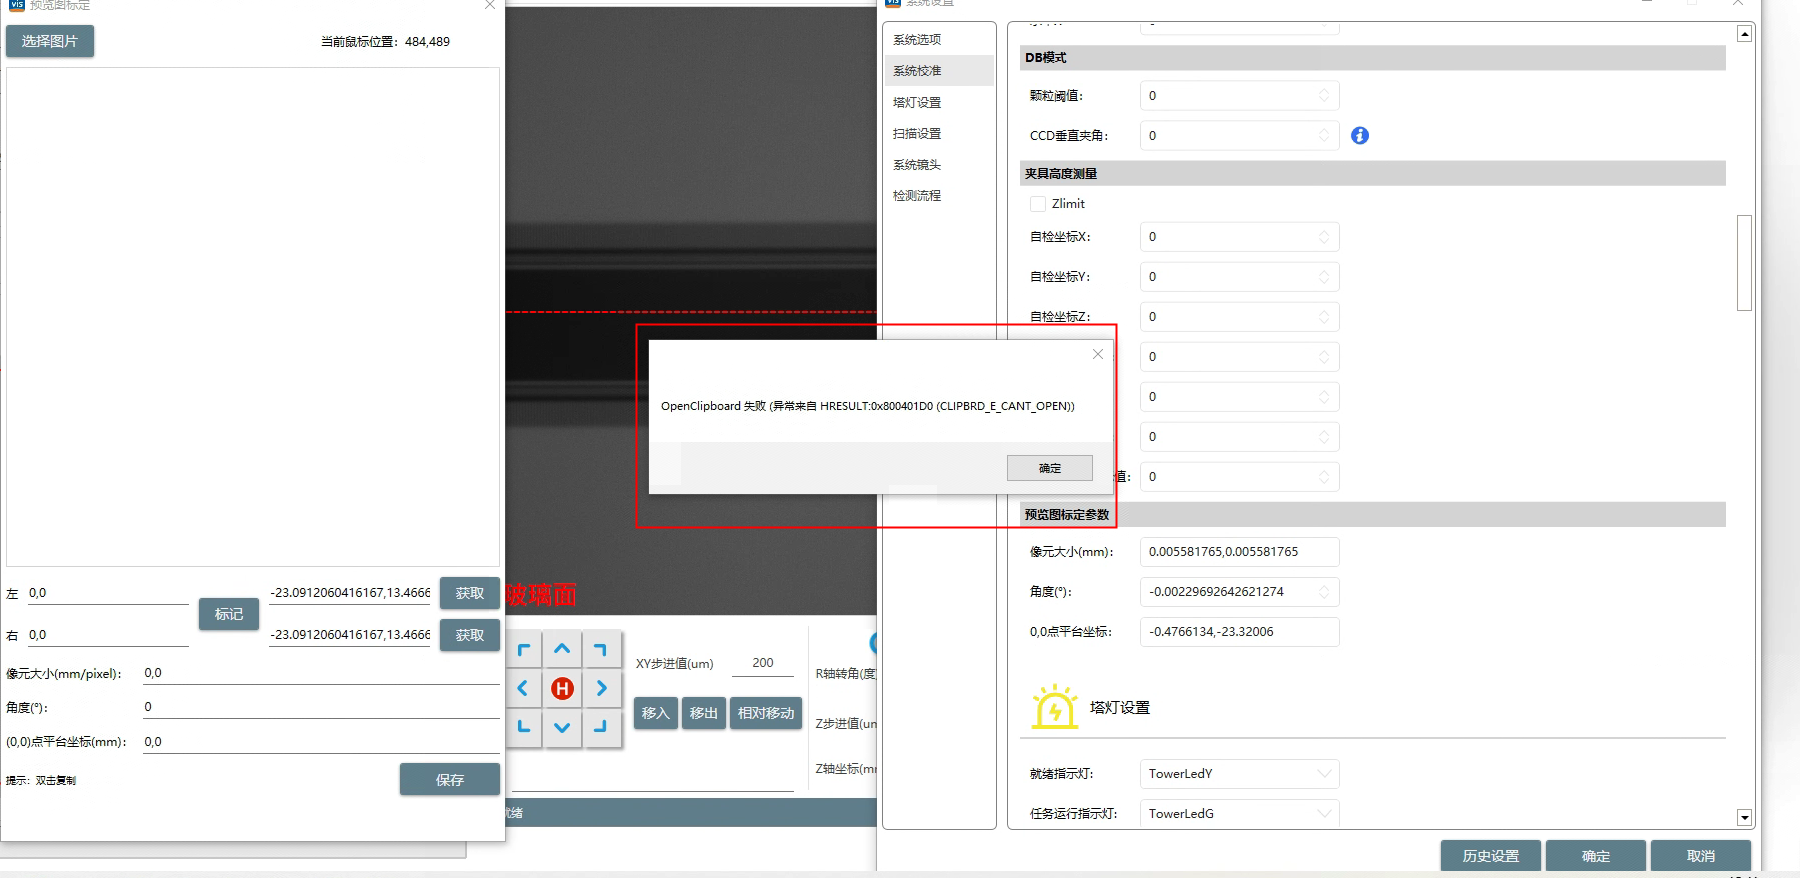The height and width of the screenshot is (878, 1800).
Task: Click the 角度(°) field in settings
Action: click(x=1239, y=592)
